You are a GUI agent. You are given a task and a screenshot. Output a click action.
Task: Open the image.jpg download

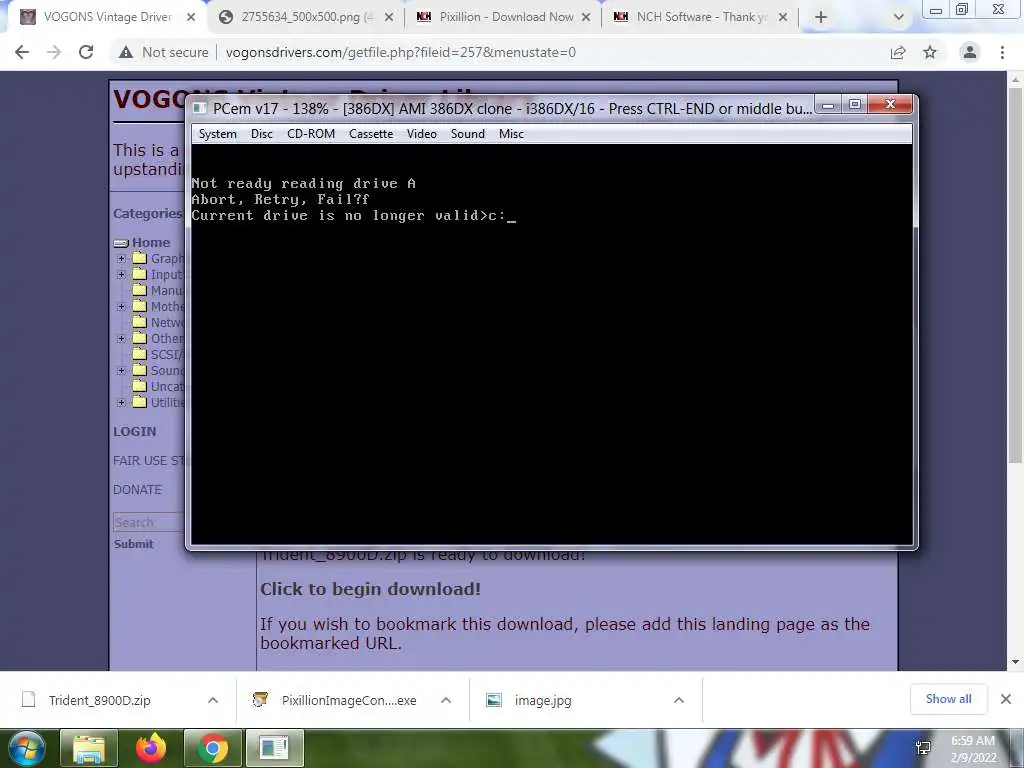click(543, 700)
